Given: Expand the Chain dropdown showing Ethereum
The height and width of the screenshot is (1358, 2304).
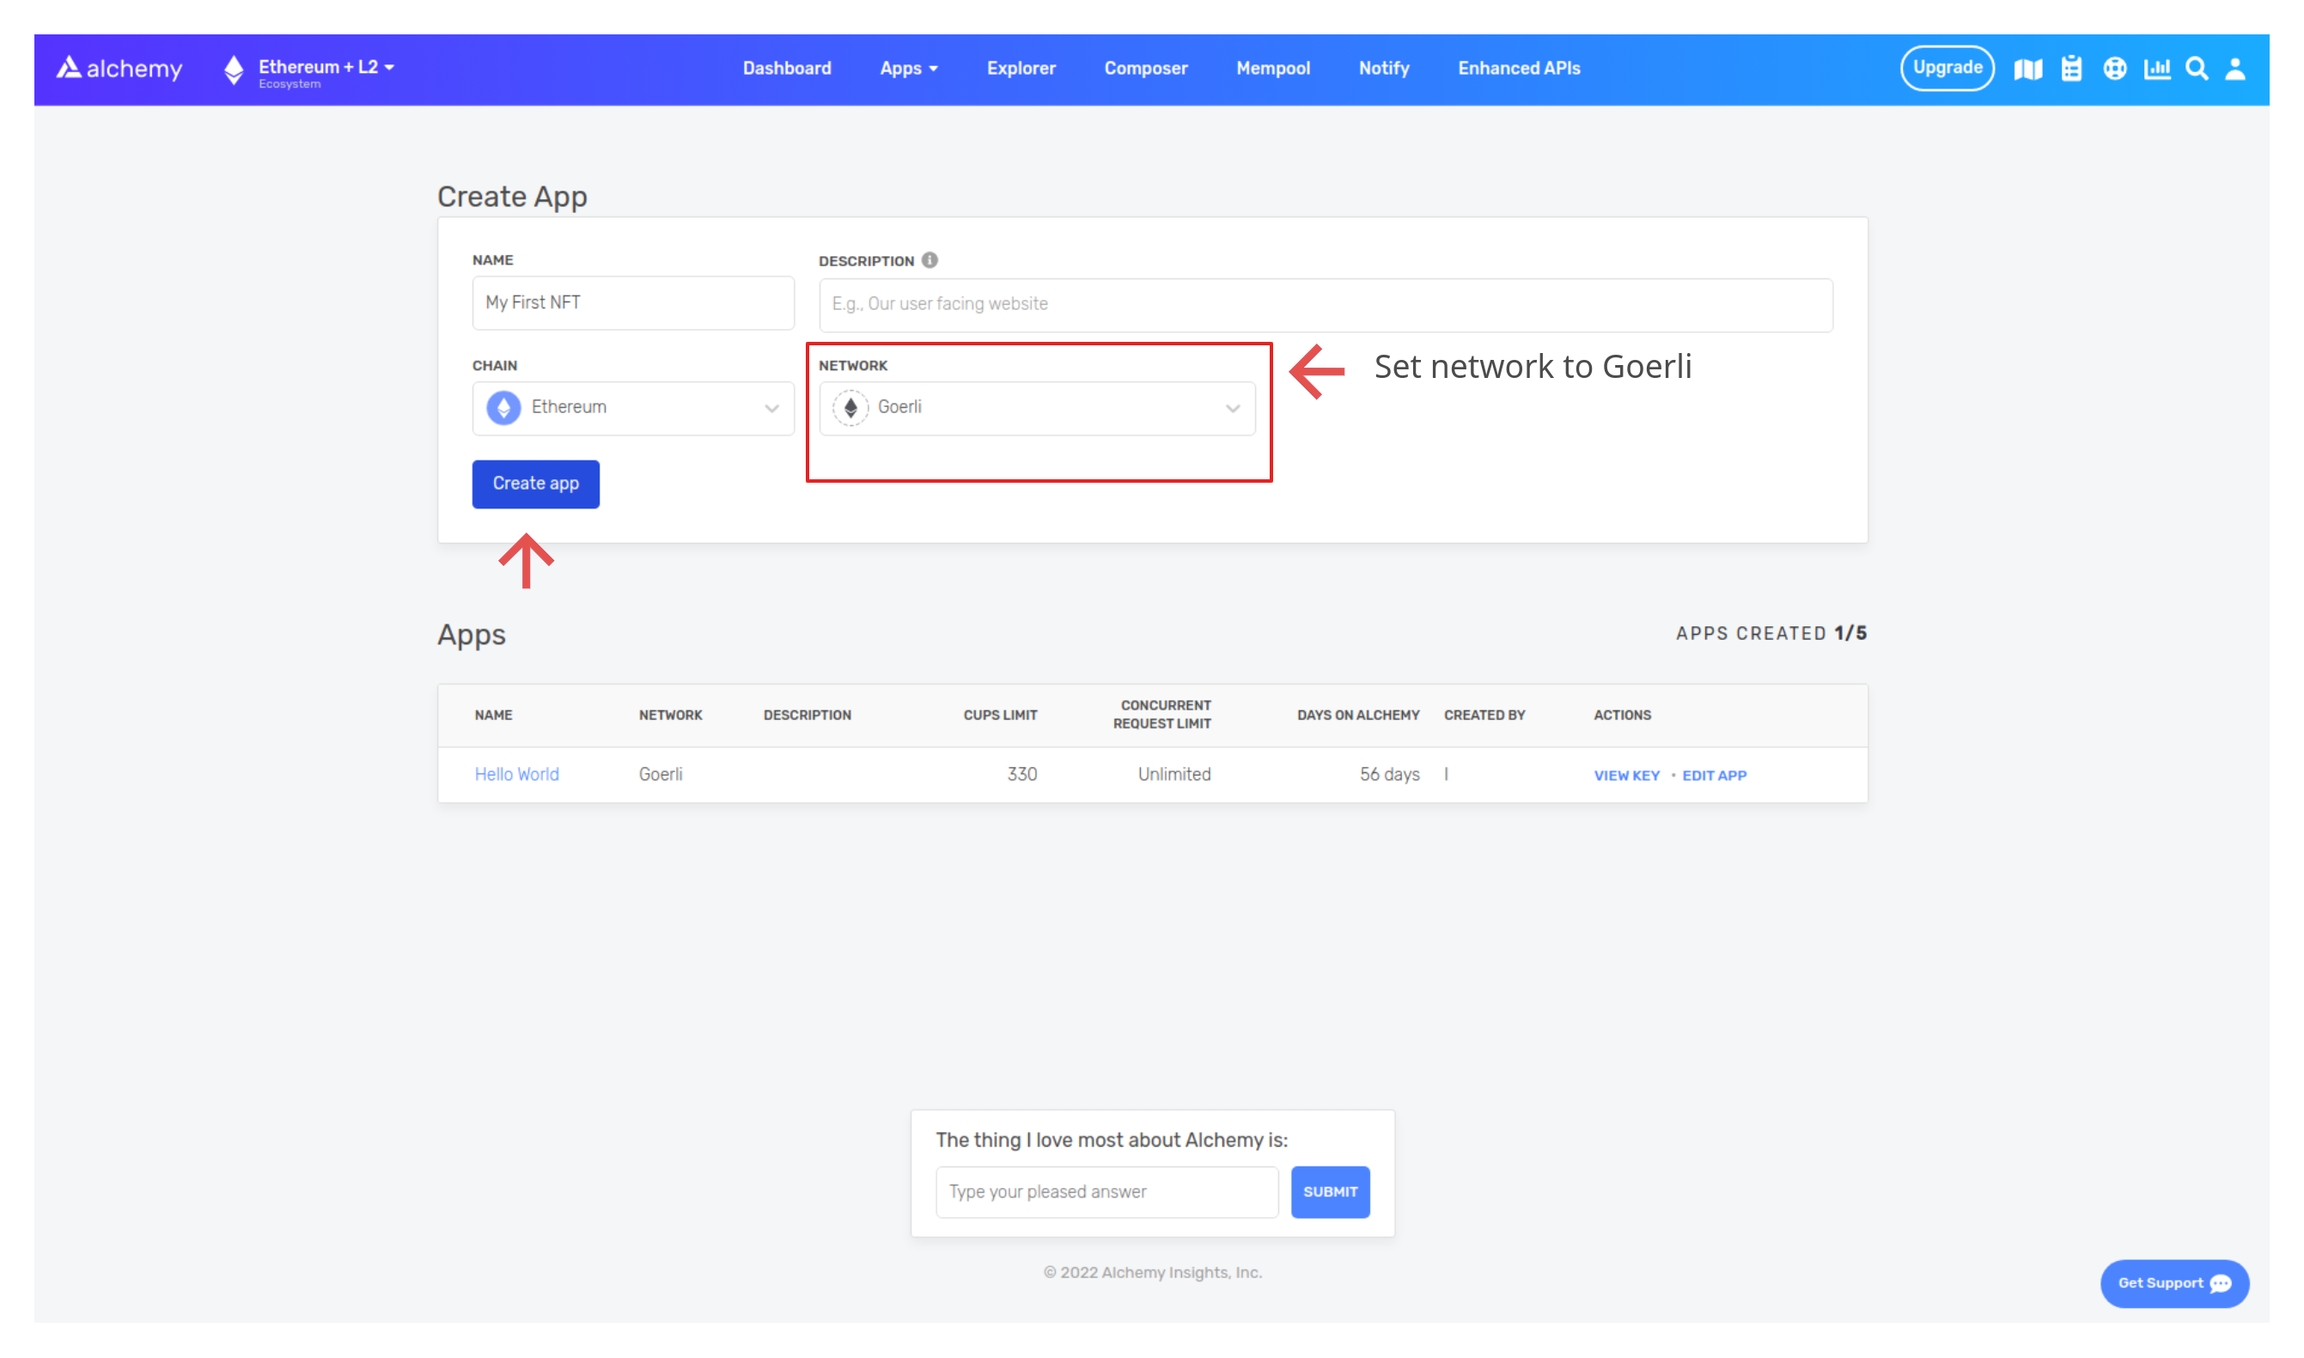Looking at the screenshot, I should [633, 407].
